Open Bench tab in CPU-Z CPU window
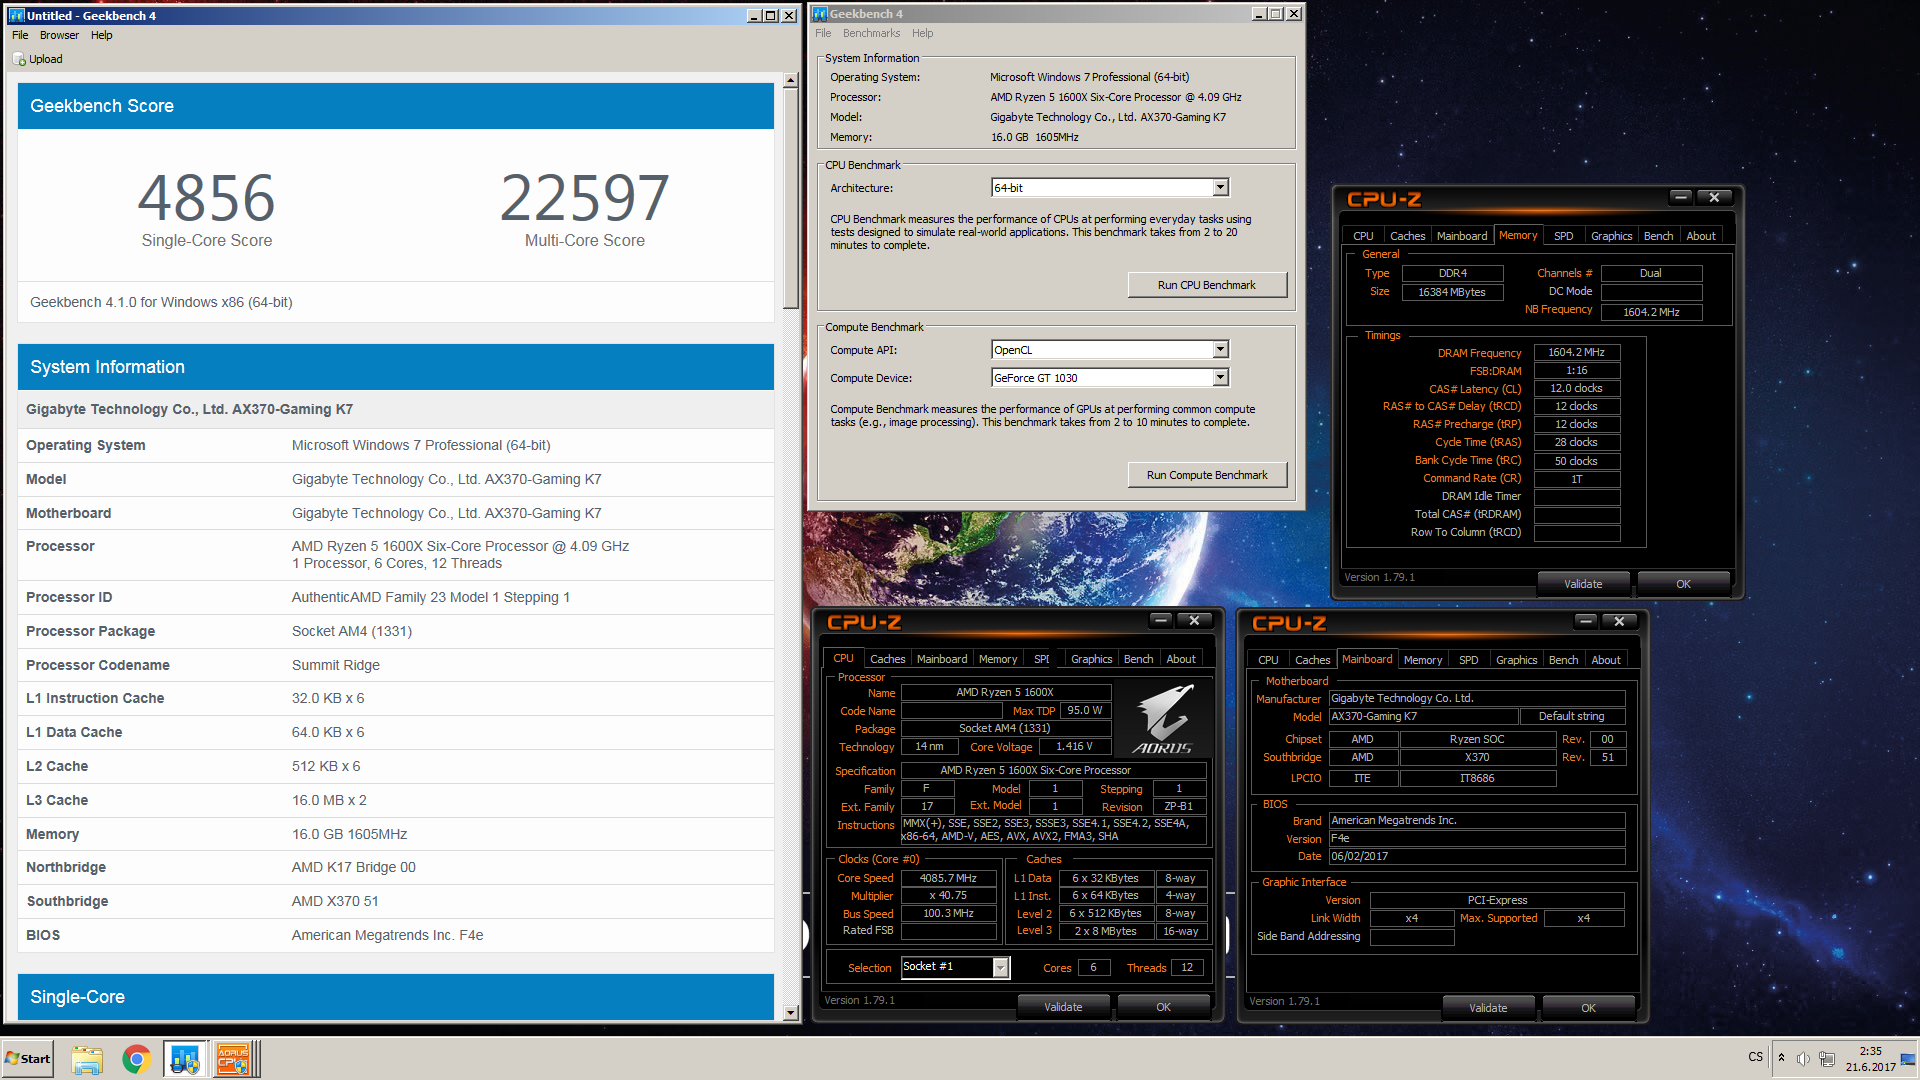 pos(1138,659)
